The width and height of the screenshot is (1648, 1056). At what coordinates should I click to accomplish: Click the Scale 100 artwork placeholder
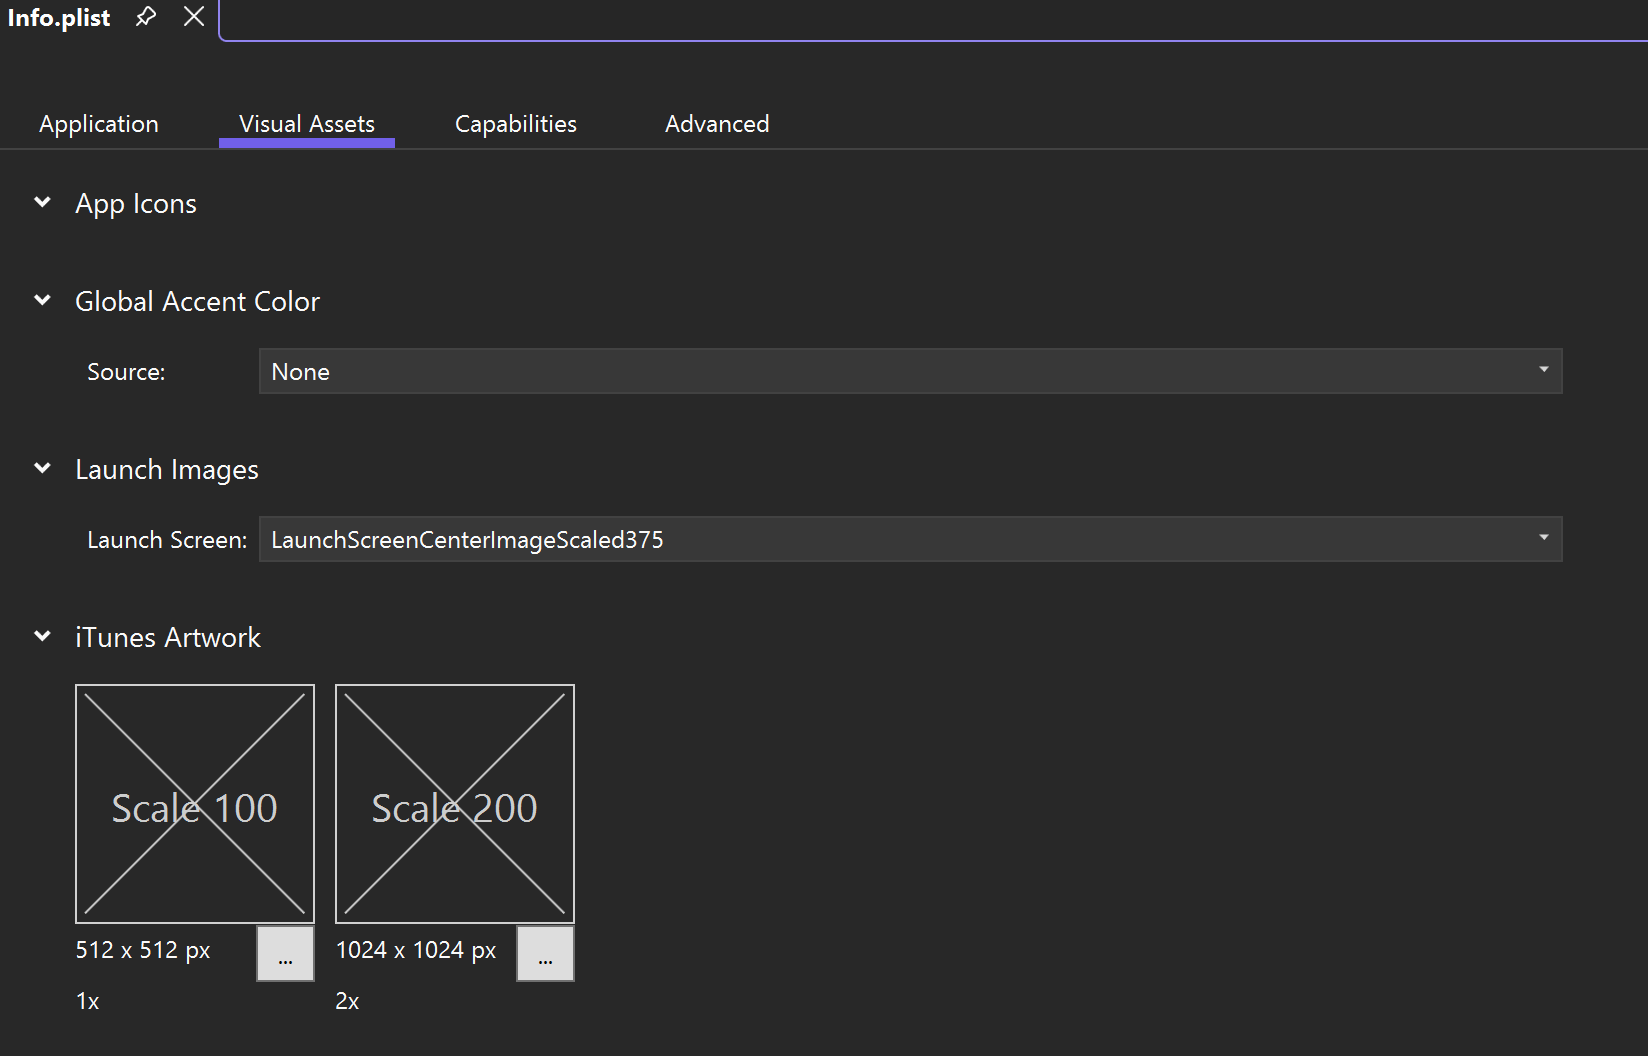[194, 804]
